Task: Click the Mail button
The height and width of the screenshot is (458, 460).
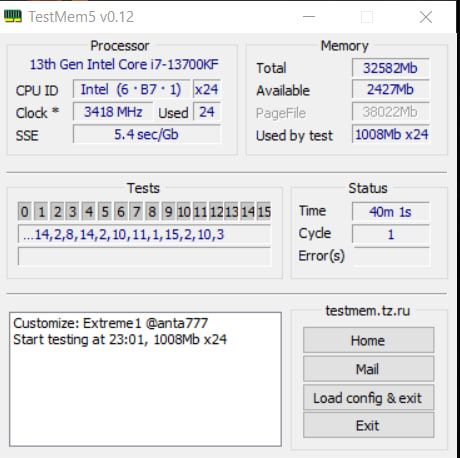Action: click(368, 369)
